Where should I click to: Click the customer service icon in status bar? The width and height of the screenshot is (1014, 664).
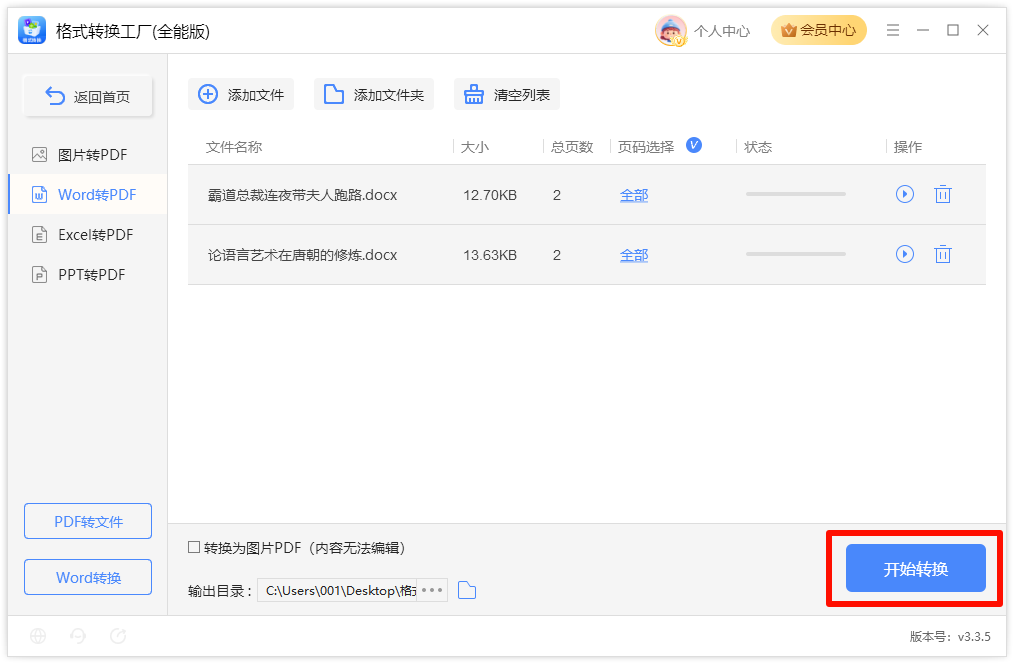coord(78,636)
